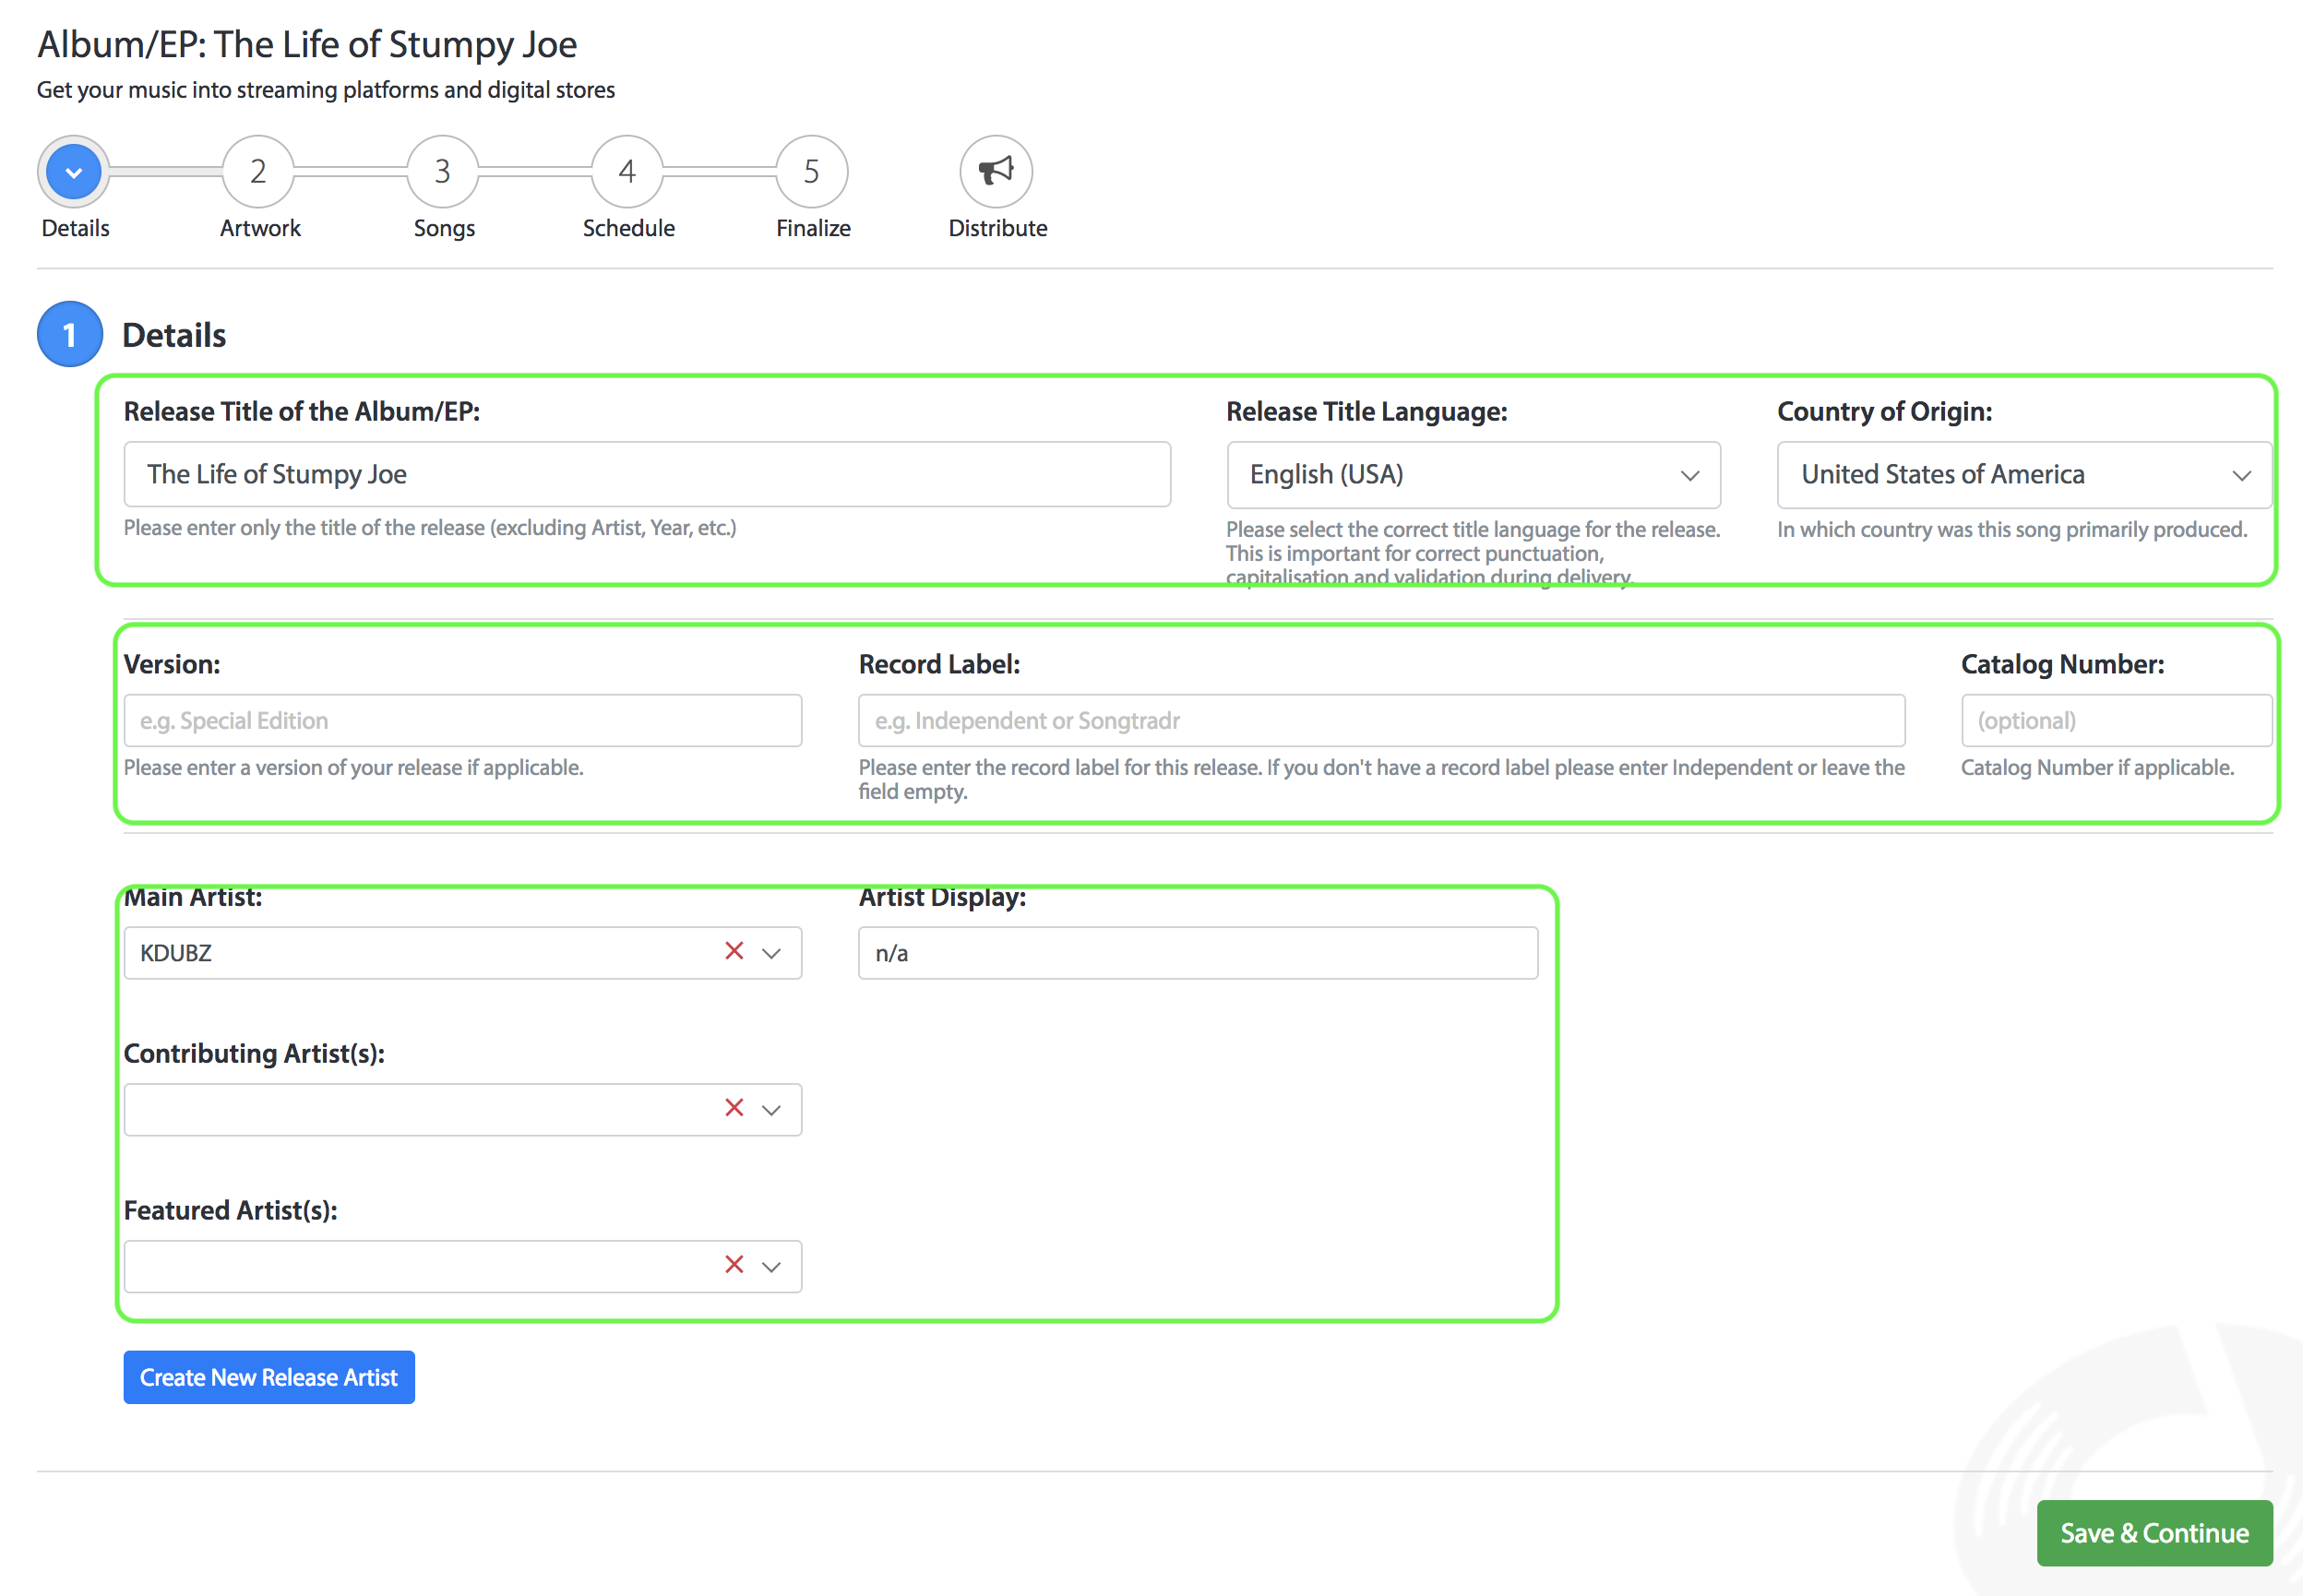
Task: Expand the Main Artist dropdown arrow
Action: (771, 954)
